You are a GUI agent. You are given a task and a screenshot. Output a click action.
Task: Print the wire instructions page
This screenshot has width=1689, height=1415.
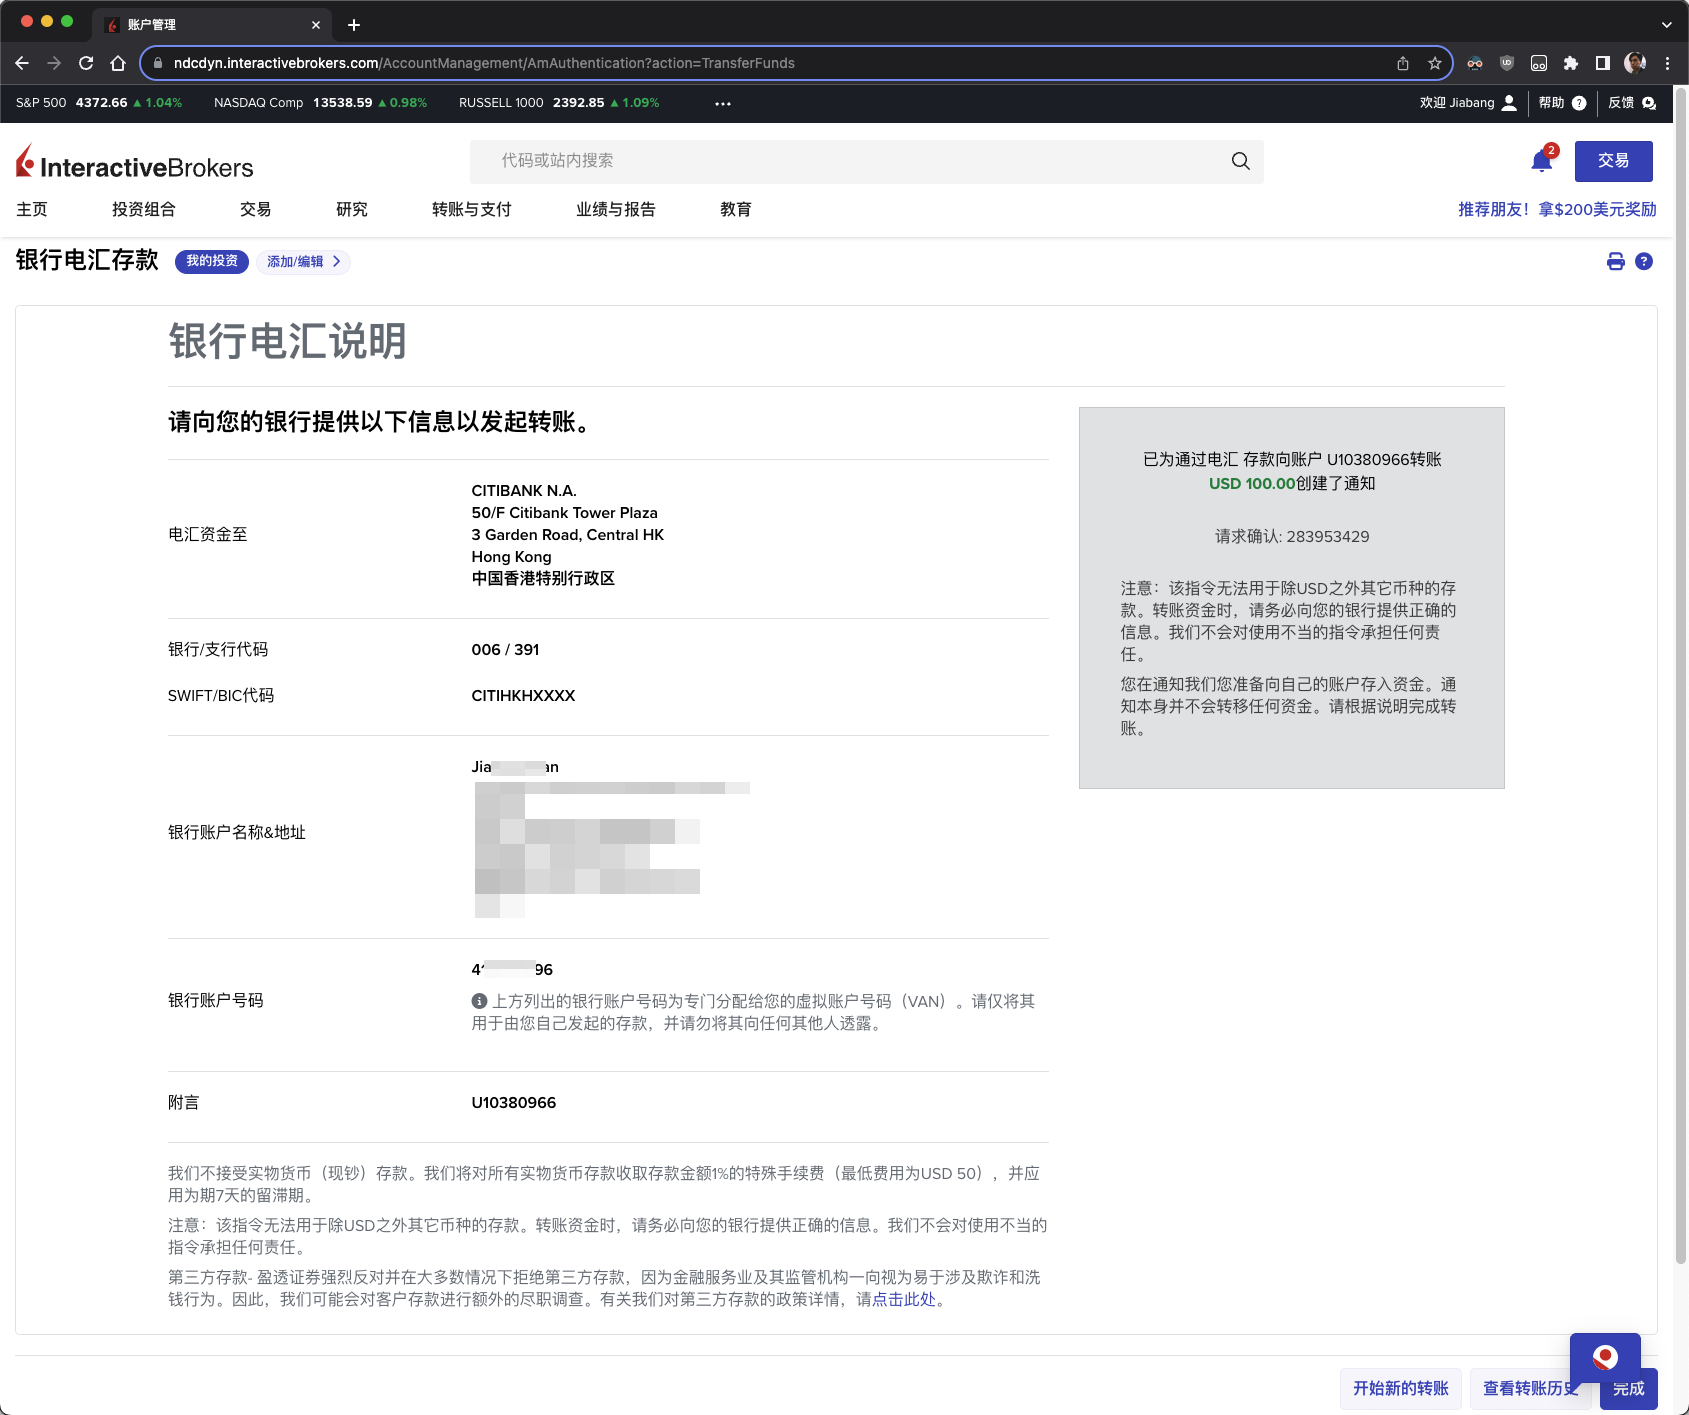[x=1615, y=262]
